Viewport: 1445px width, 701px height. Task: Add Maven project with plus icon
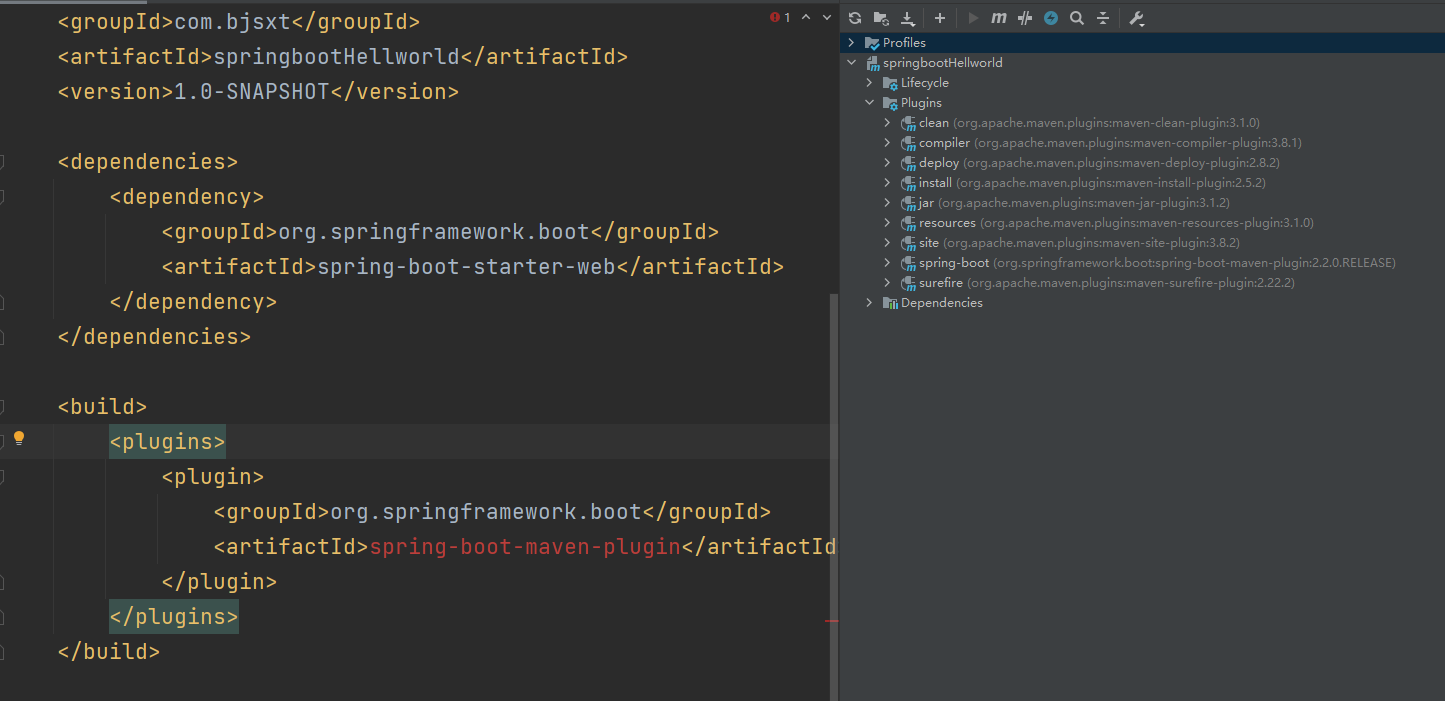coord(940,18)
